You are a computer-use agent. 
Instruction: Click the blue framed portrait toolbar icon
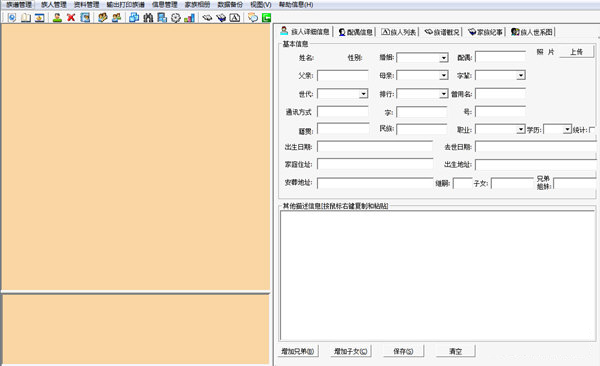(x=85, y=18)
